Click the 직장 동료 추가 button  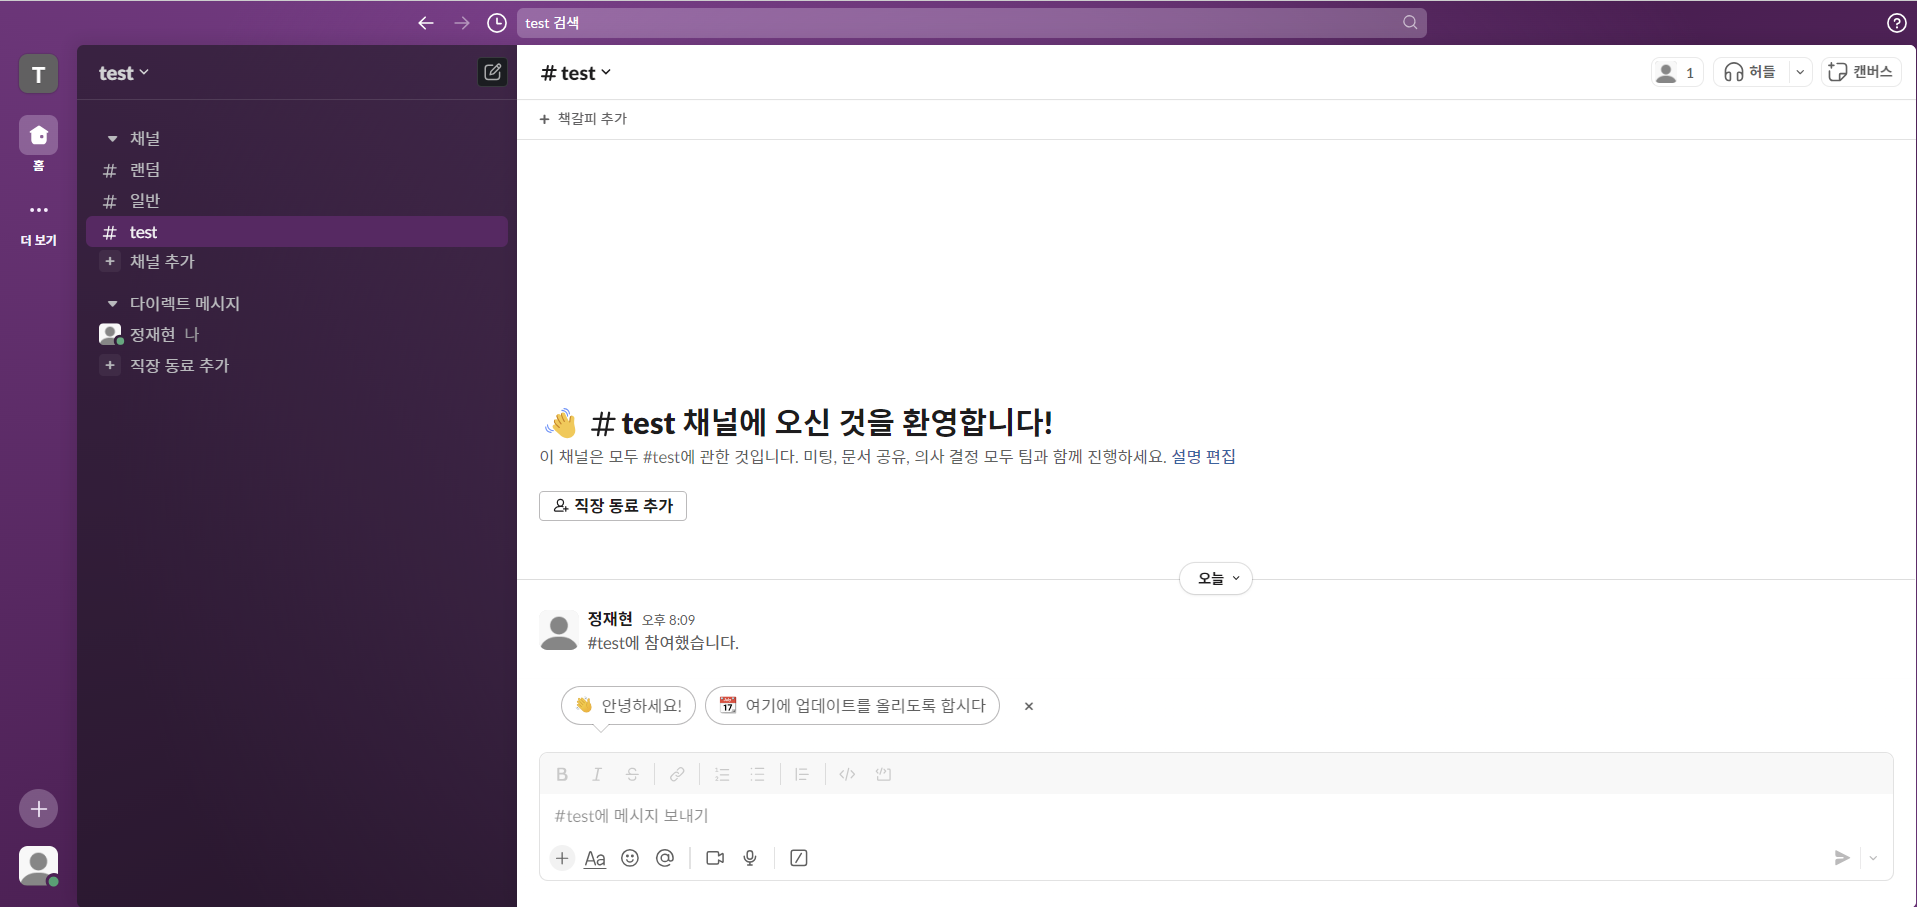coord(612,506)
